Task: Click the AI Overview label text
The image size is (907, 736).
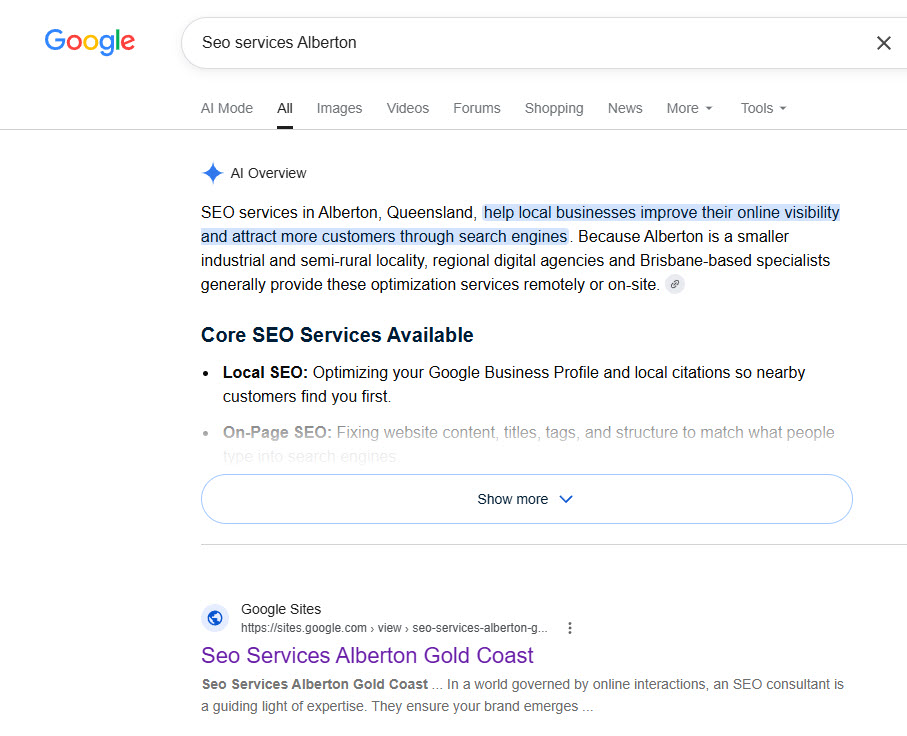Action: (268, 173)
